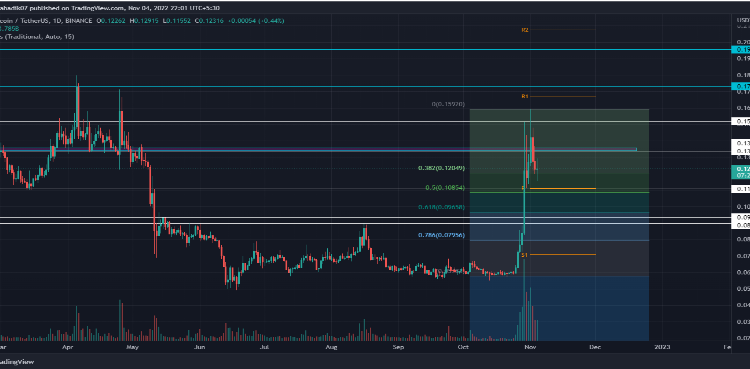The width and height of the screenshot is (750, 369).
Task: Select the R1 pivot label
Action: [524, 96]
